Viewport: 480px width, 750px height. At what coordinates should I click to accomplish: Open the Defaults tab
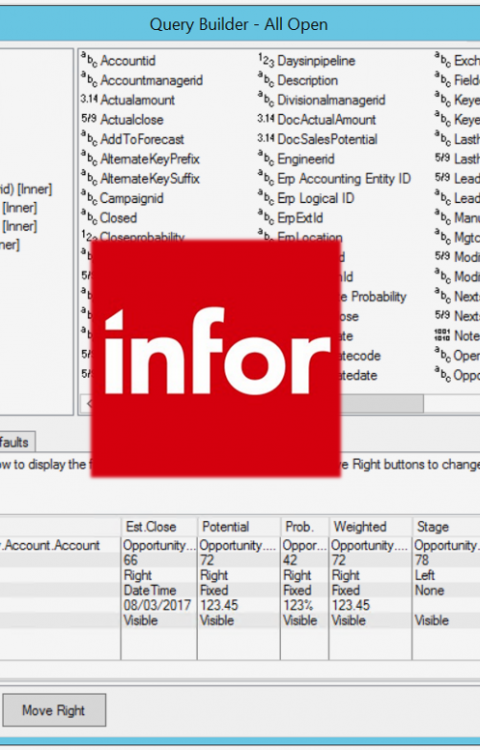click(x=16, y=442)
